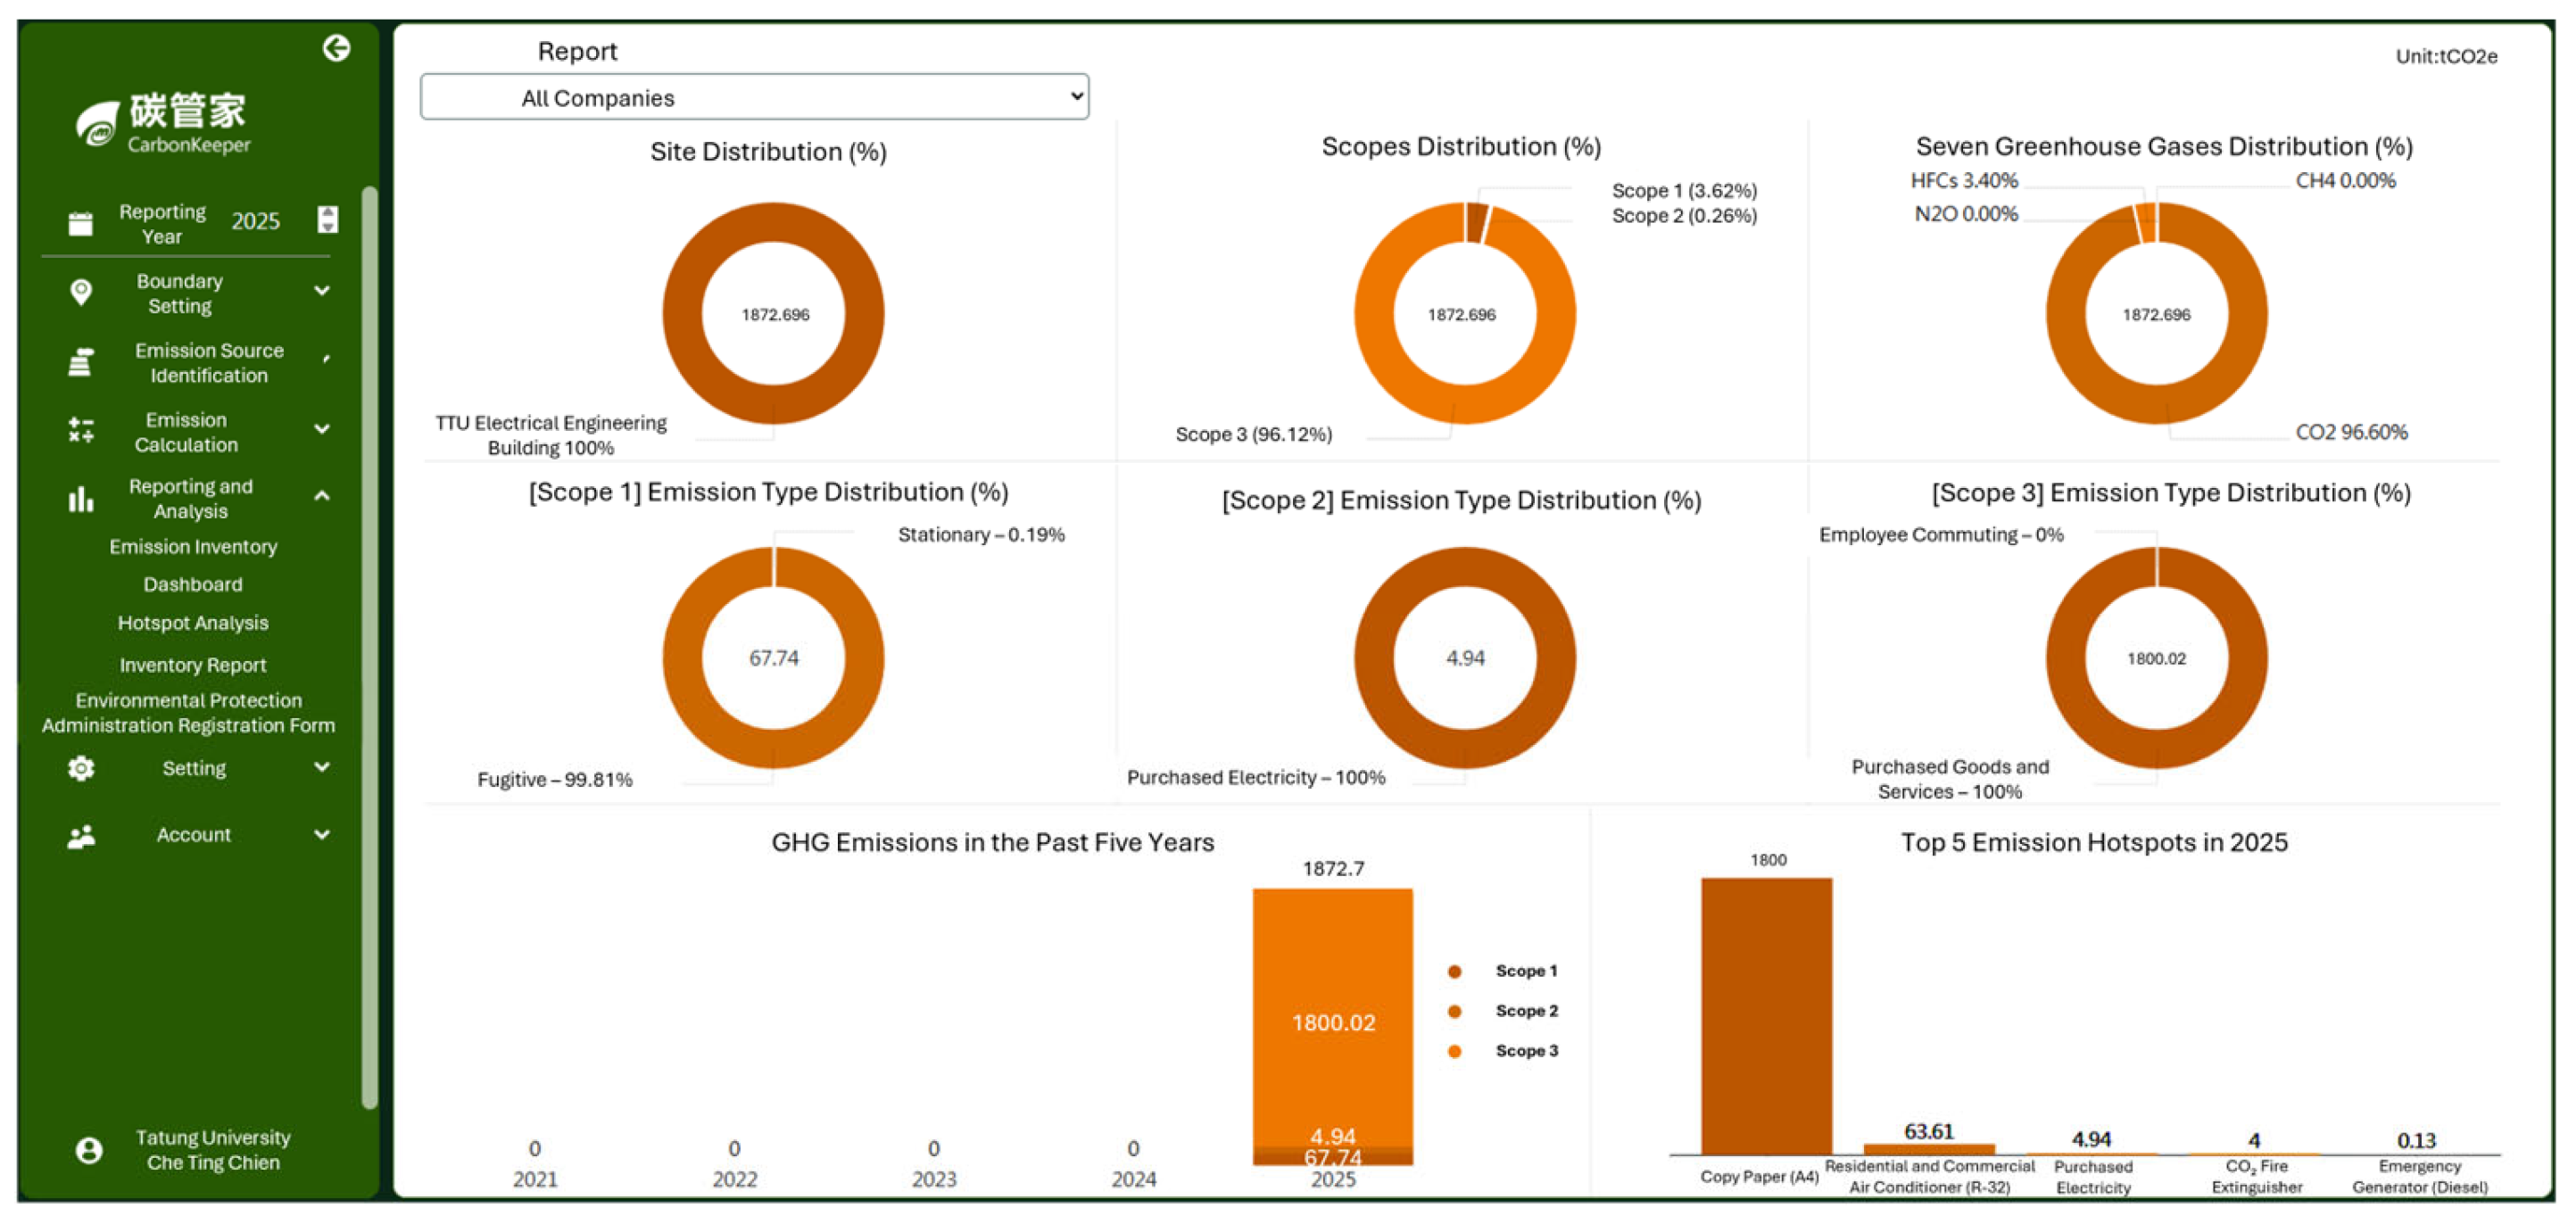2576x1216 pixels.
Task: Click the Boundary Setting location pin icon
Action: (81, 292)
